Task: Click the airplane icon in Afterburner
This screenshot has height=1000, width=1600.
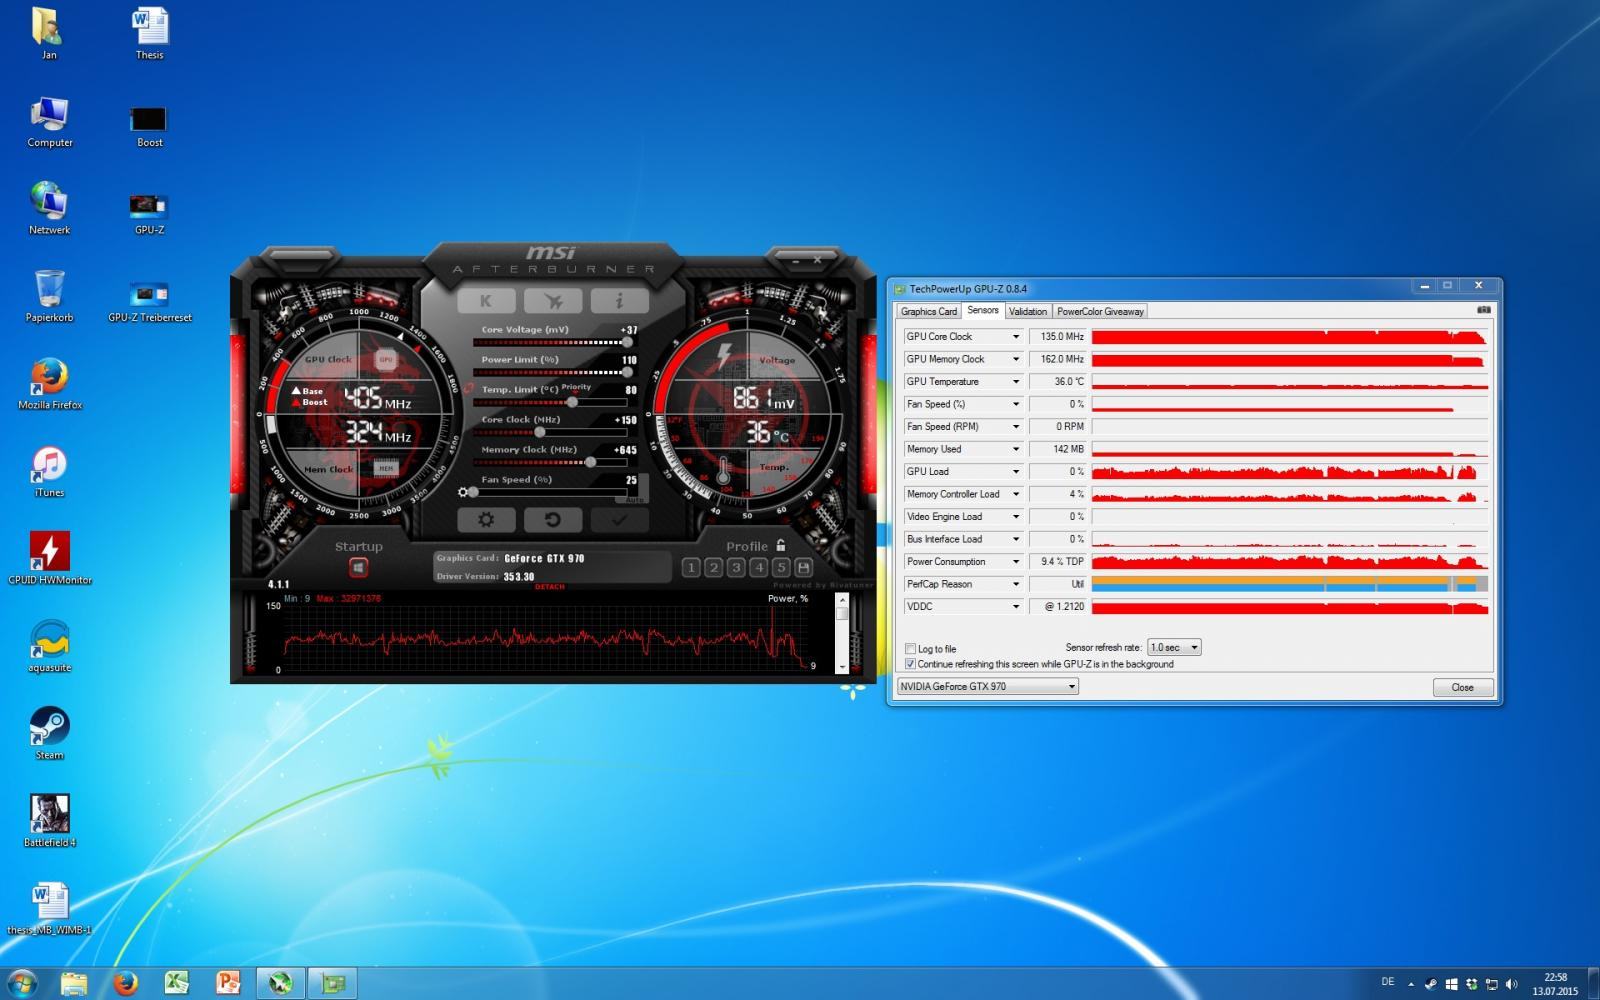Action: pyautogui.click(x=552, y=301)
